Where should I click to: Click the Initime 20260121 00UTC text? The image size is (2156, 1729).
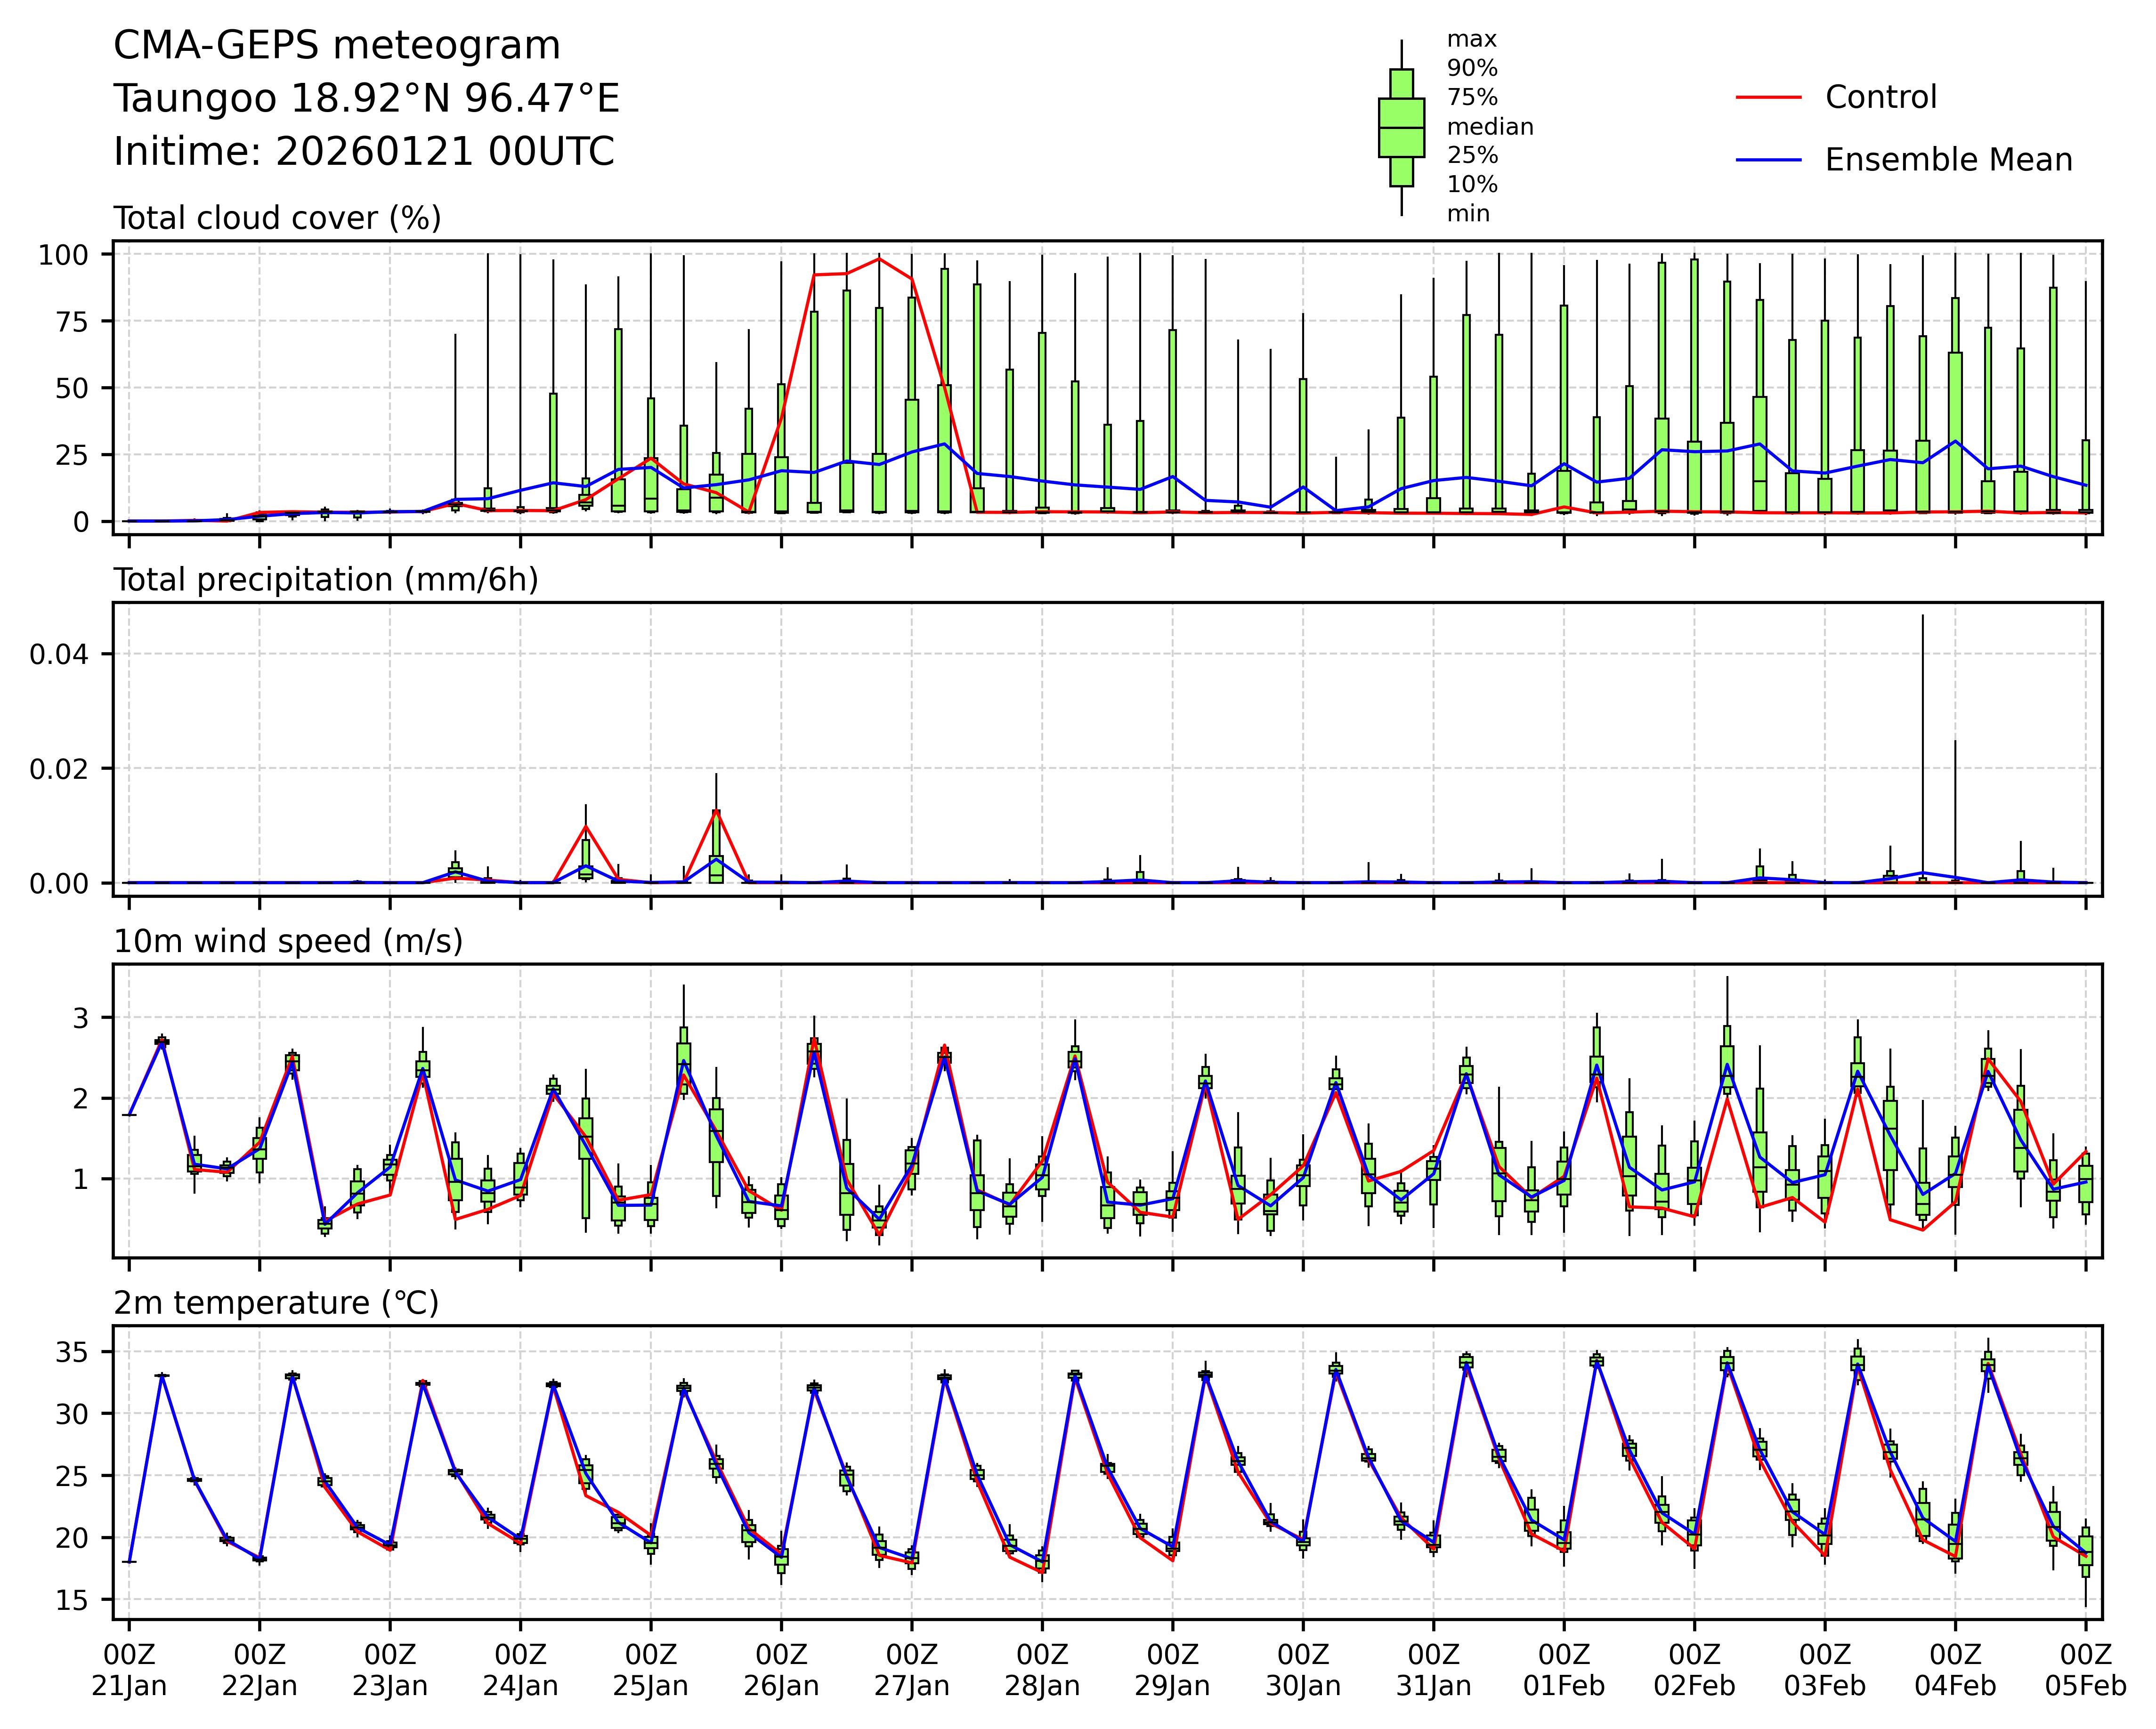[363, 152]
